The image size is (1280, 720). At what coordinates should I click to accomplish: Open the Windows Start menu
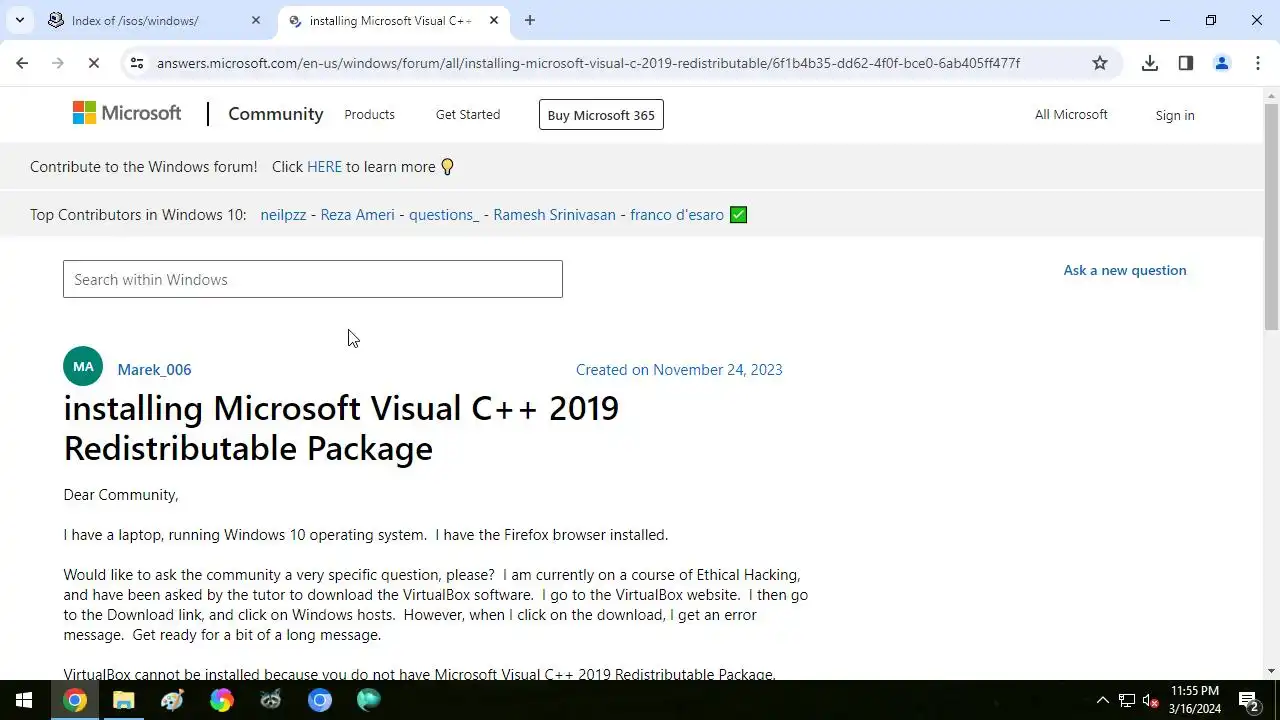point(24,700)
